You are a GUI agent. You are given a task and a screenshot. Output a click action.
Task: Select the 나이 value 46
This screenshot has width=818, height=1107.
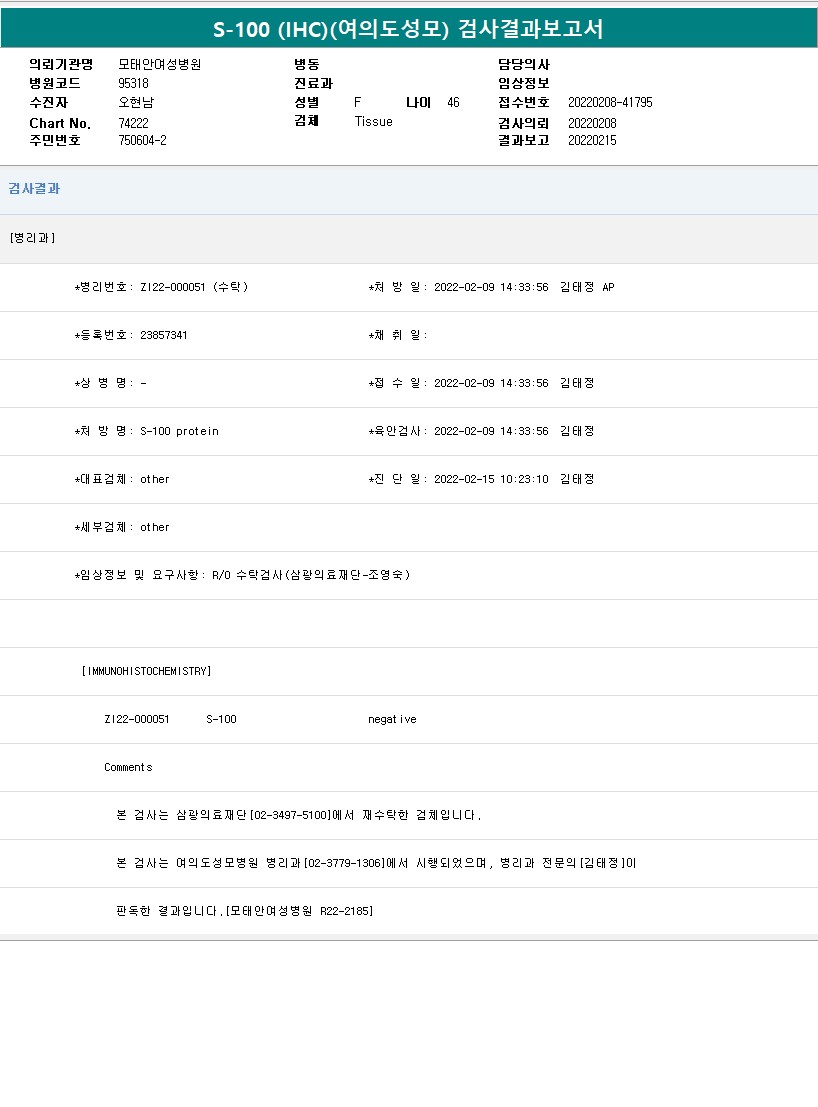(x=453, y=102)
